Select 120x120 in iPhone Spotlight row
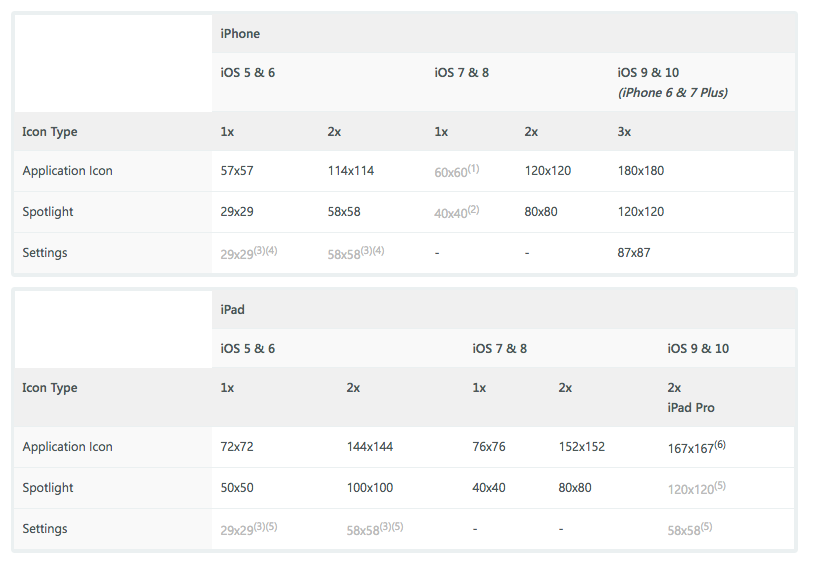Screen dimensions: 834x563 point(640,212)
